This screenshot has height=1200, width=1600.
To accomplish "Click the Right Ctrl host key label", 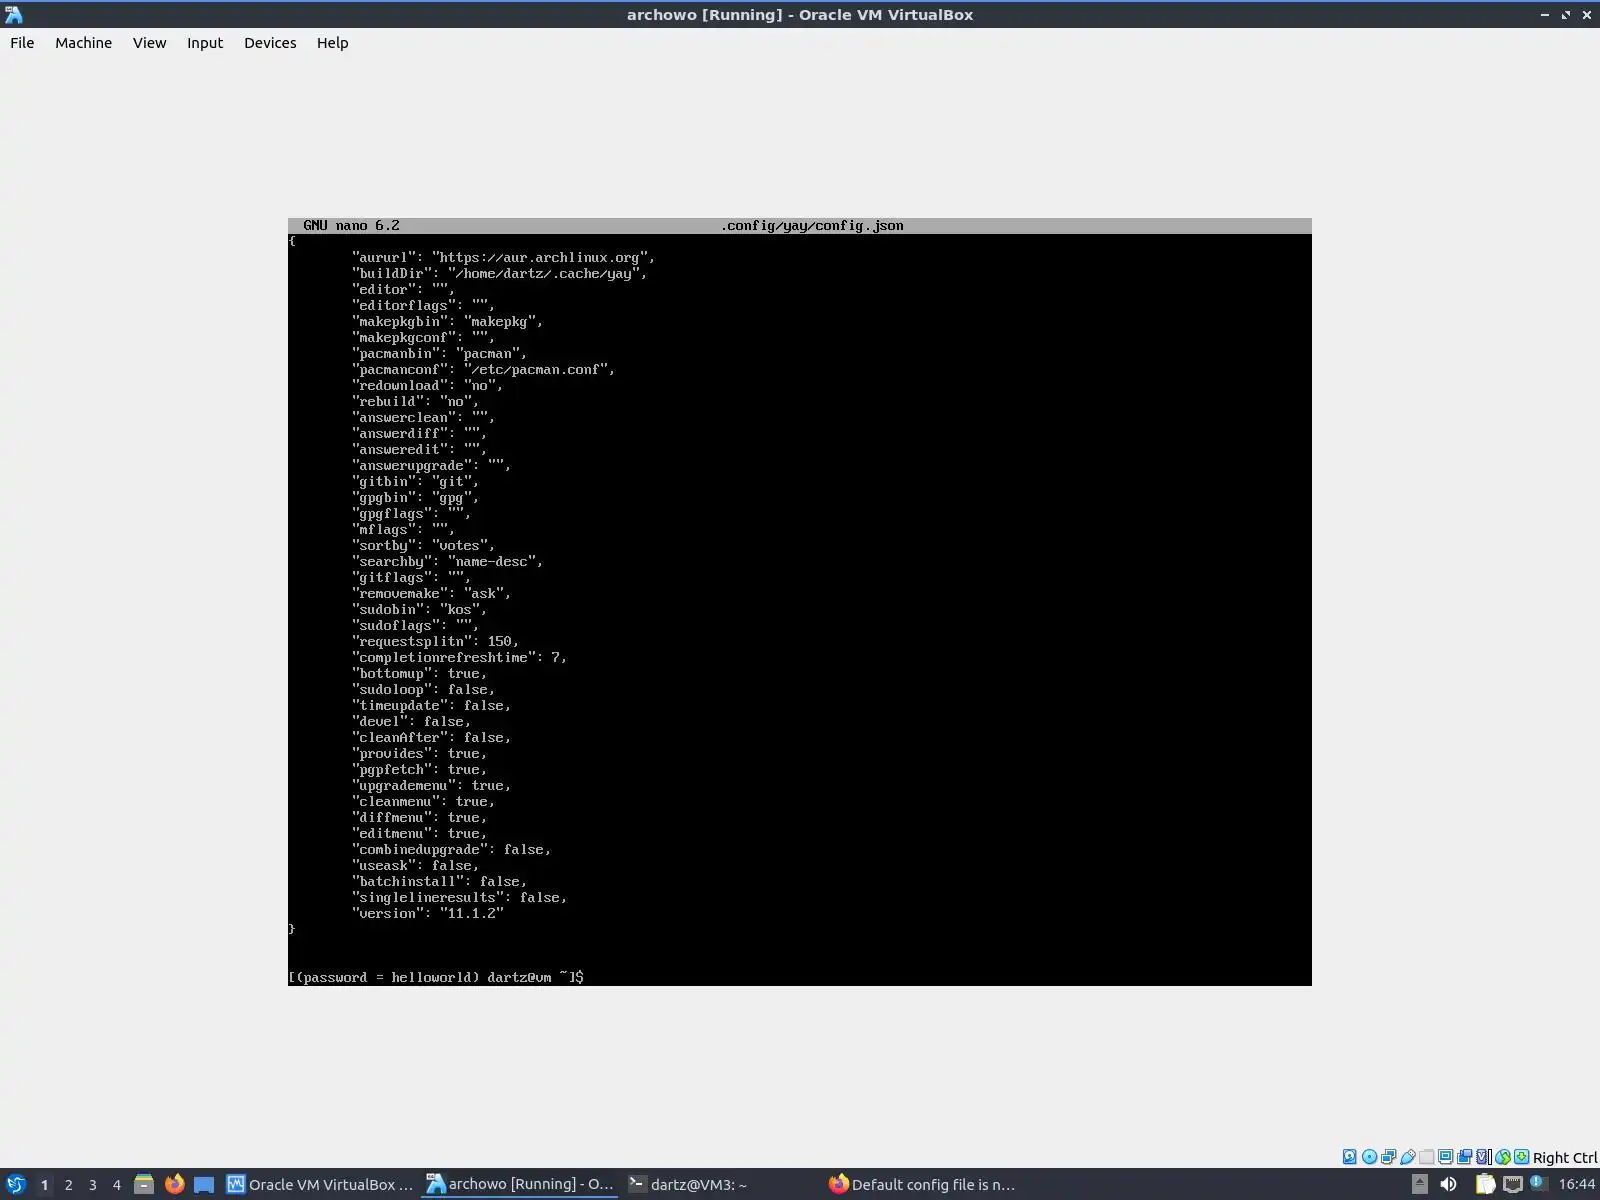I will pyautogui.click(x=1565, y=1158).
